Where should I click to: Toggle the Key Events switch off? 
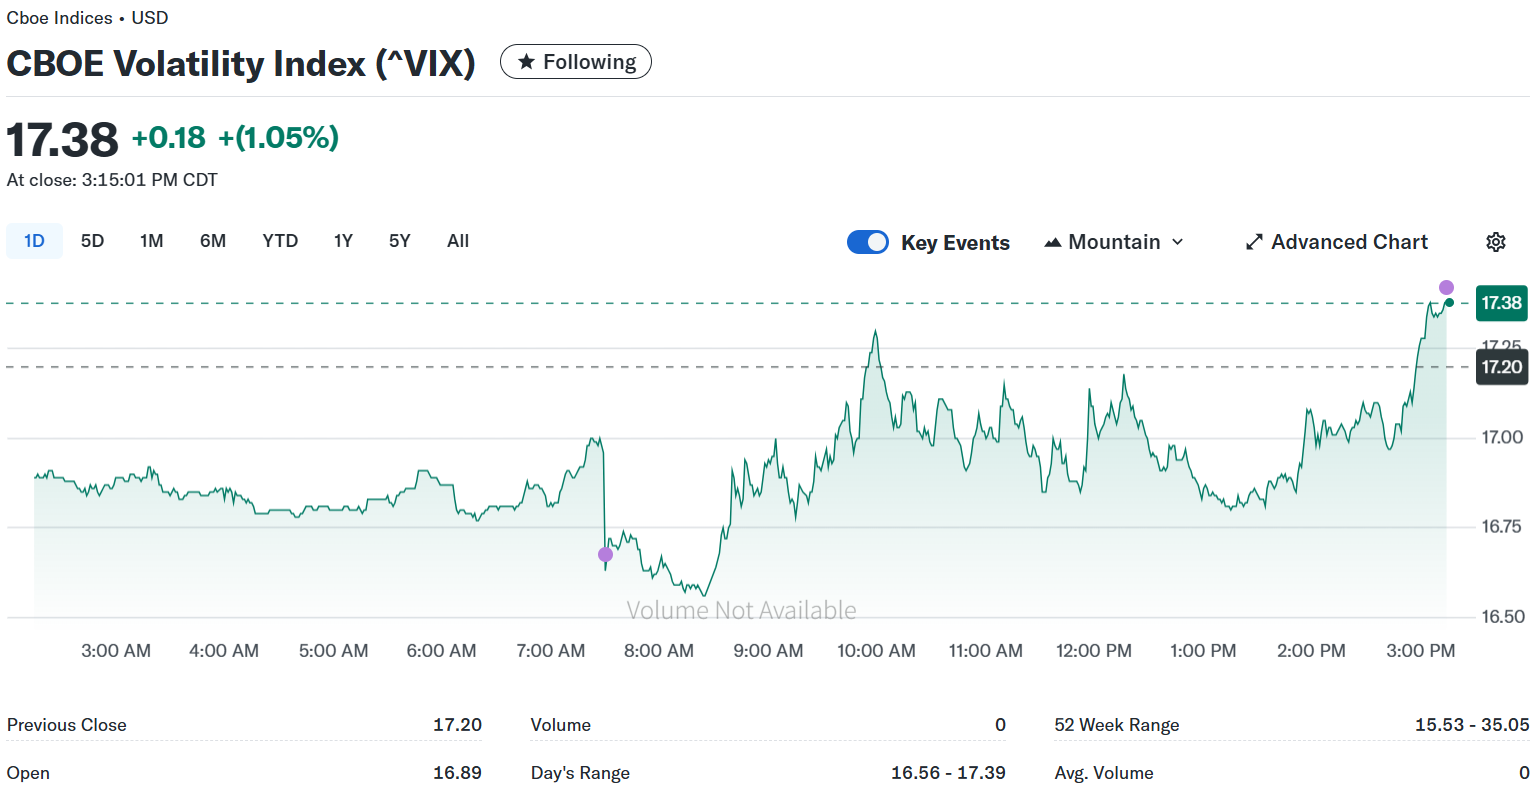point(867,242)
